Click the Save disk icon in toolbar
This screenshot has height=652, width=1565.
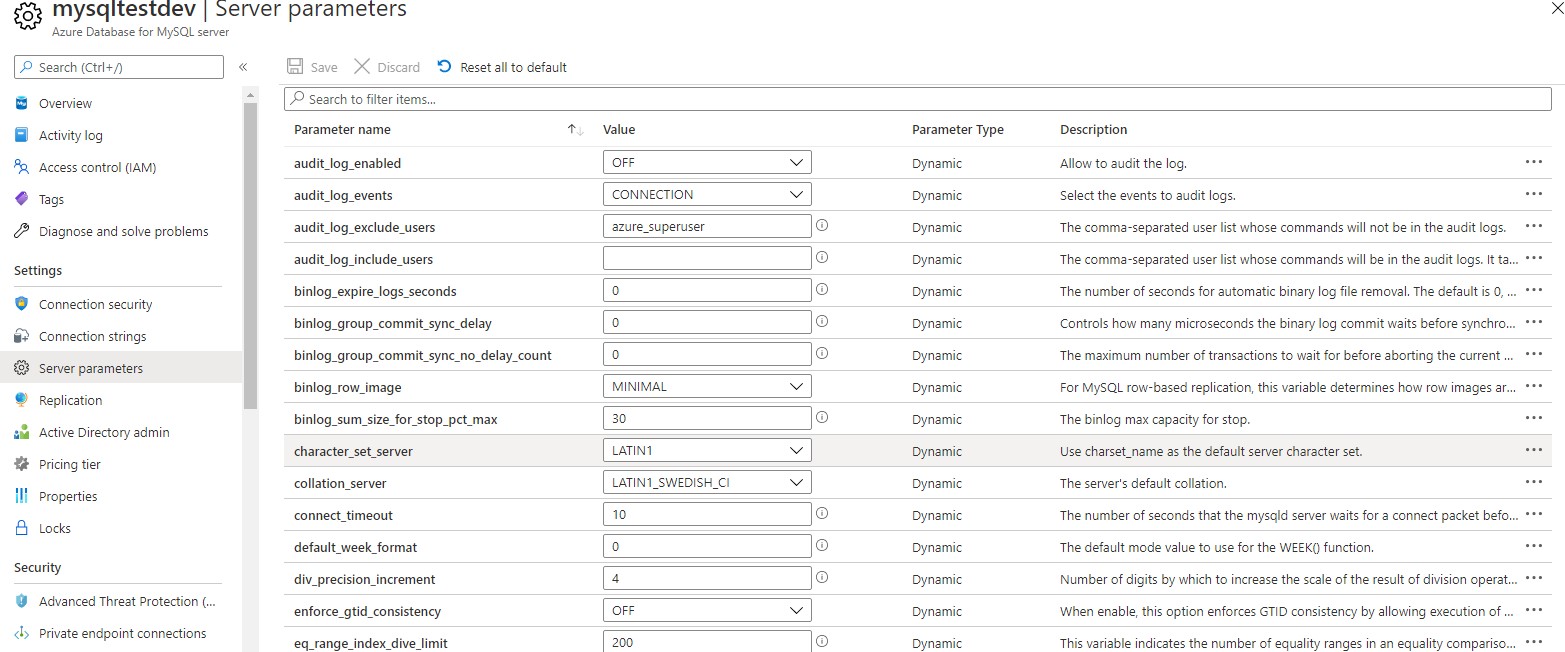coord(294,67)
